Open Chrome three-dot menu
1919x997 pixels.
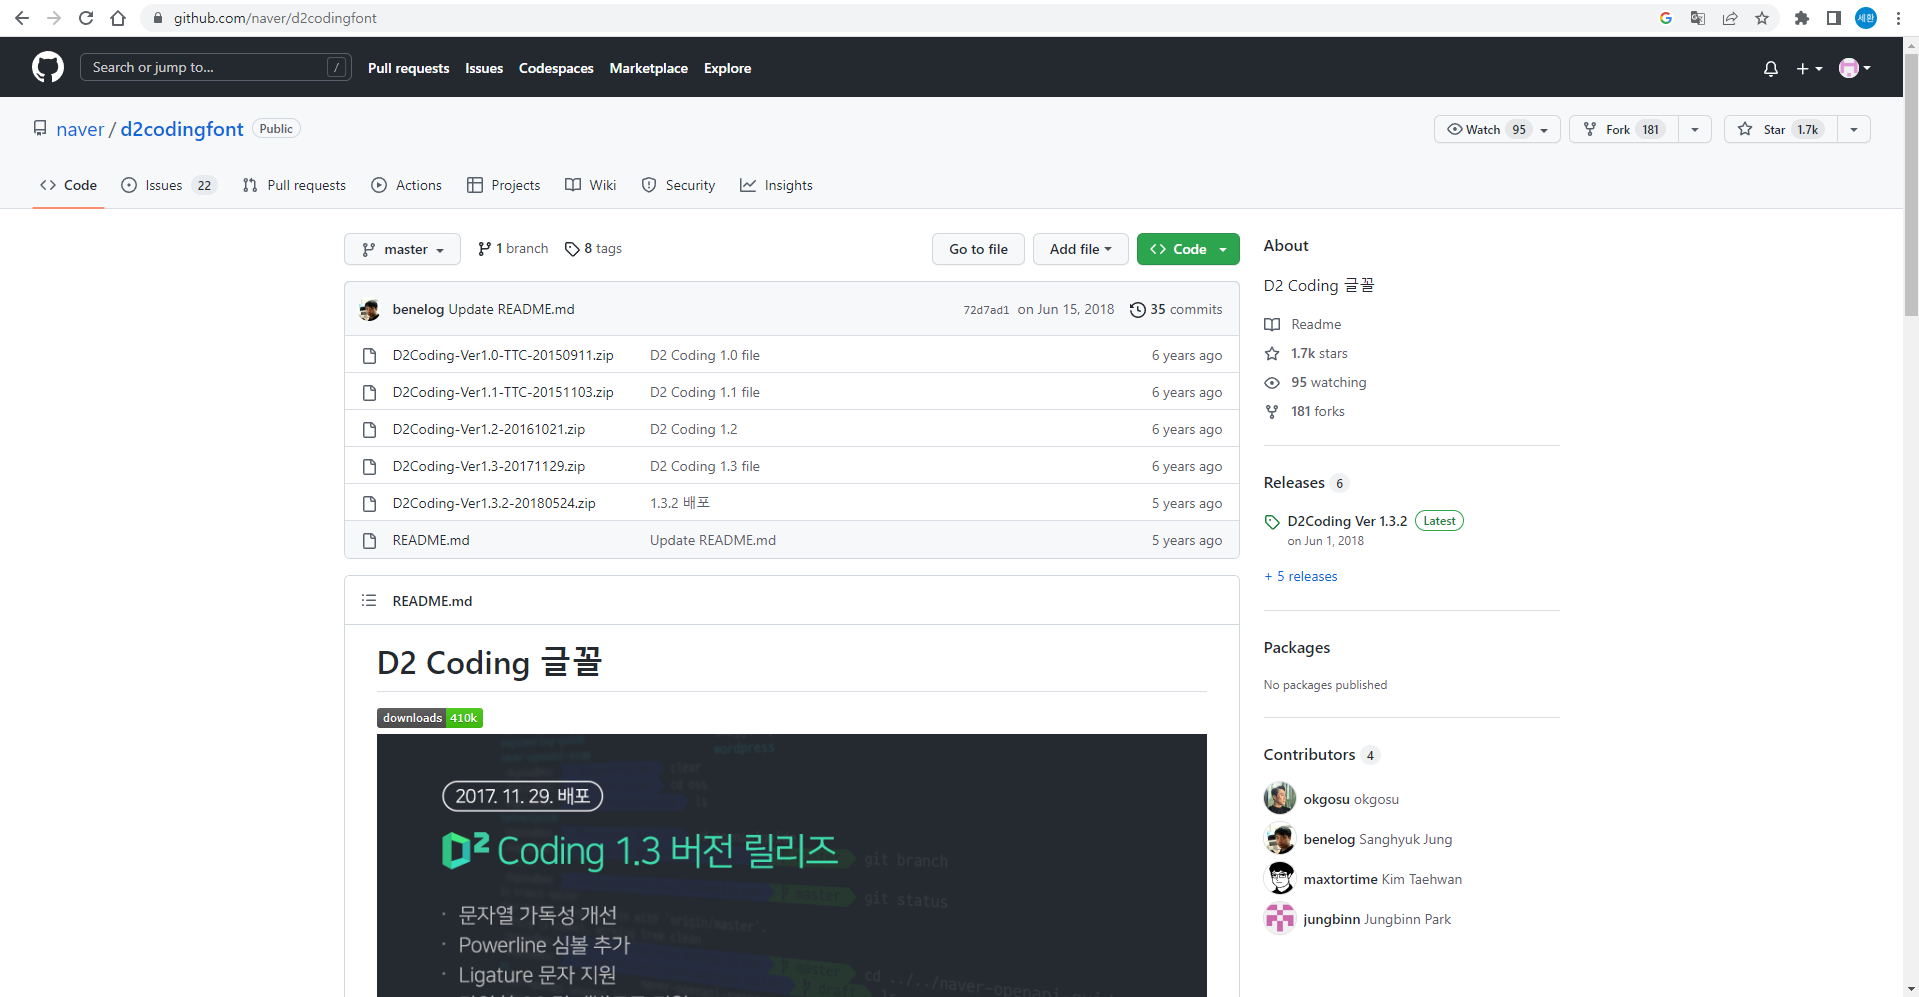[x=1898, y=18]
